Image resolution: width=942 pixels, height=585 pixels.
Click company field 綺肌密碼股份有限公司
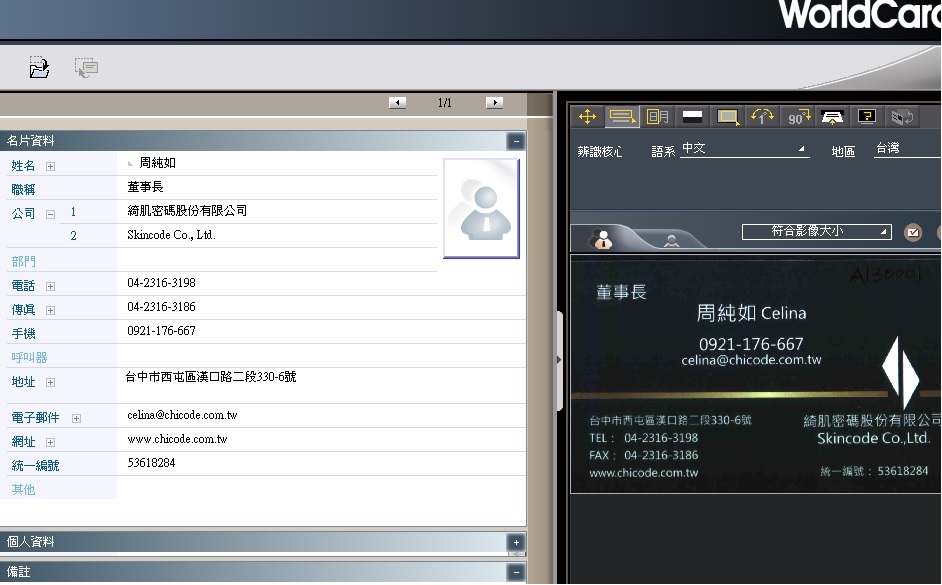click(x=277, y=211)
